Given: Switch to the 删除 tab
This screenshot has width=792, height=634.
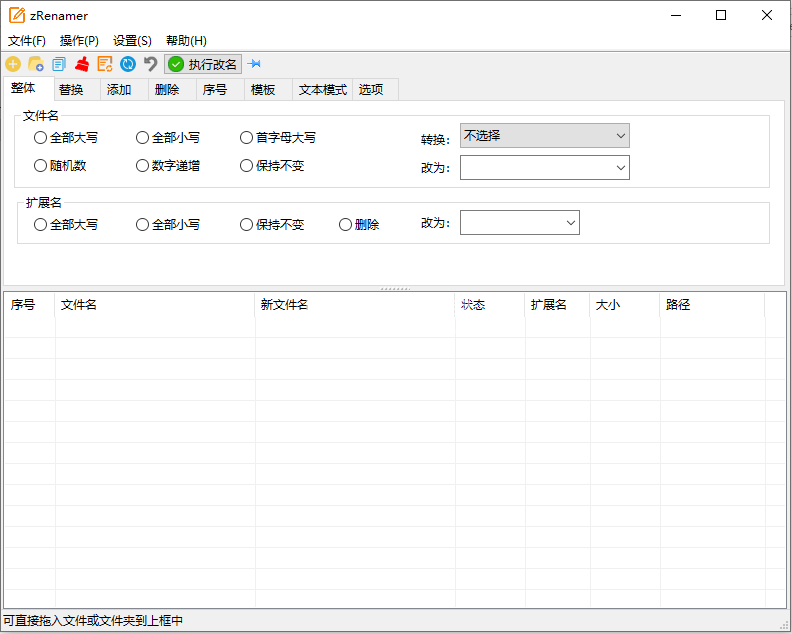Looking at the screenshot, I should click(x=172, y=89).
